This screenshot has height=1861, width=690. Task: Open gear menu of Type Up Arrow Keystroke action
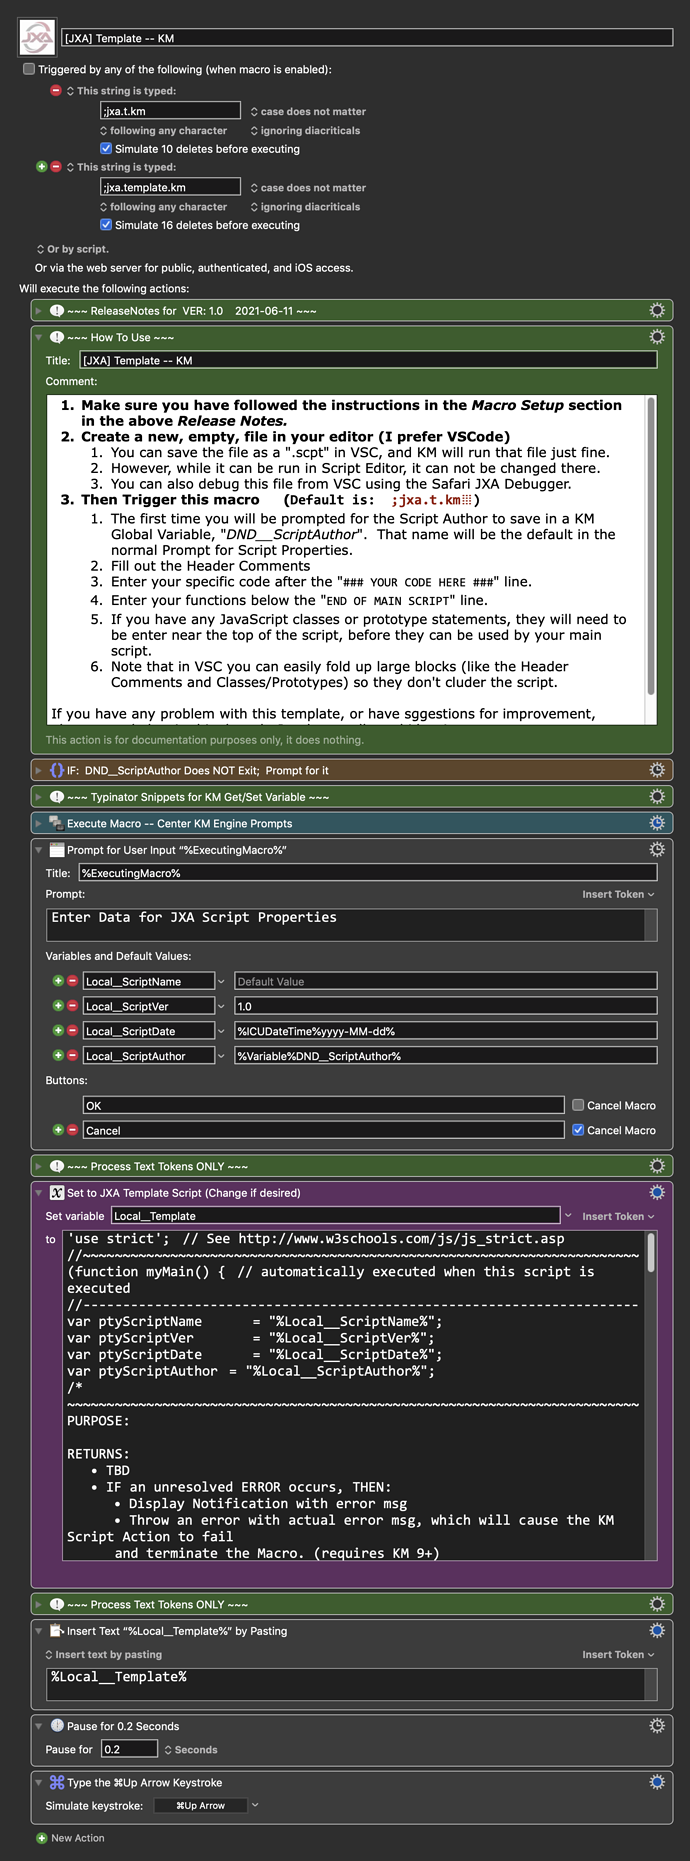pyautogui.click(x=657, y=1782)
